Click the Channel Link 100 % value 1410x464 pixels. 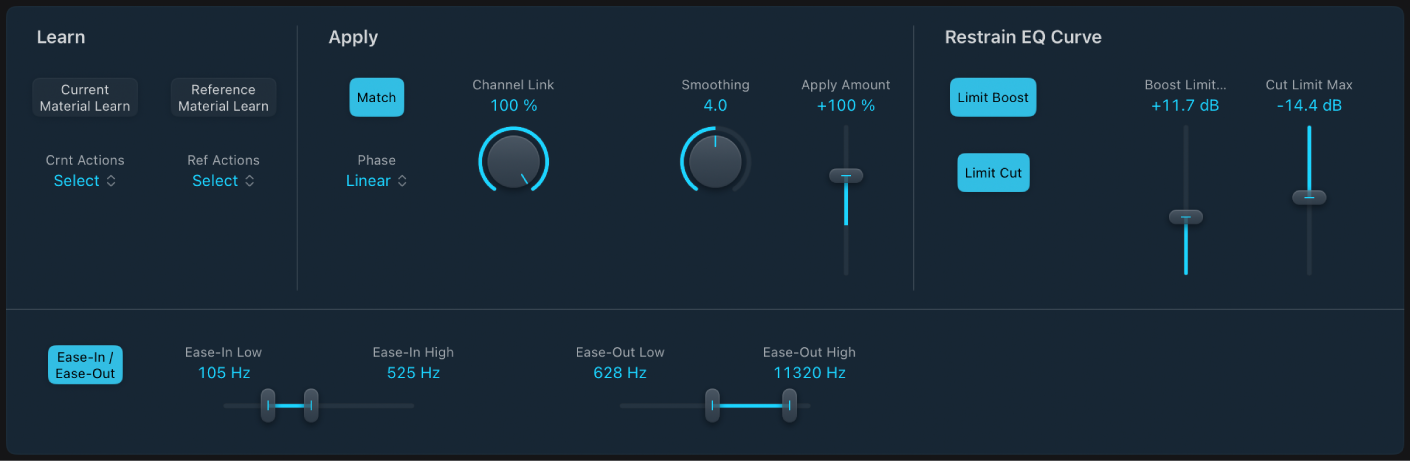(x=513, y=105)
